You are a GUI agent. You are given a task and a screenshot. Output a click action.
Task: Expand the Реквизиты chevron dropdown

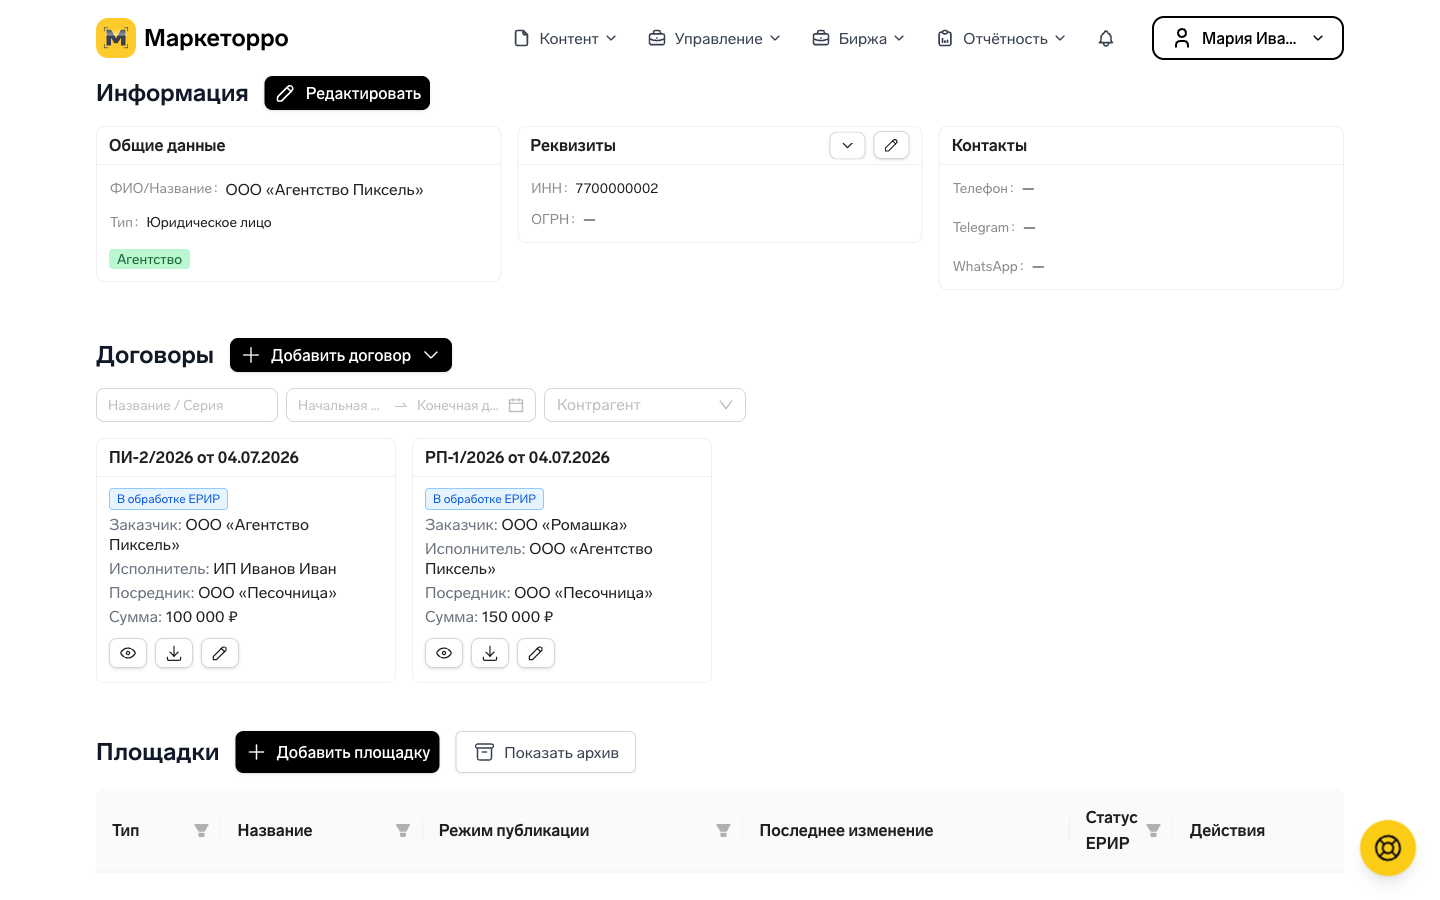(847, 145)
